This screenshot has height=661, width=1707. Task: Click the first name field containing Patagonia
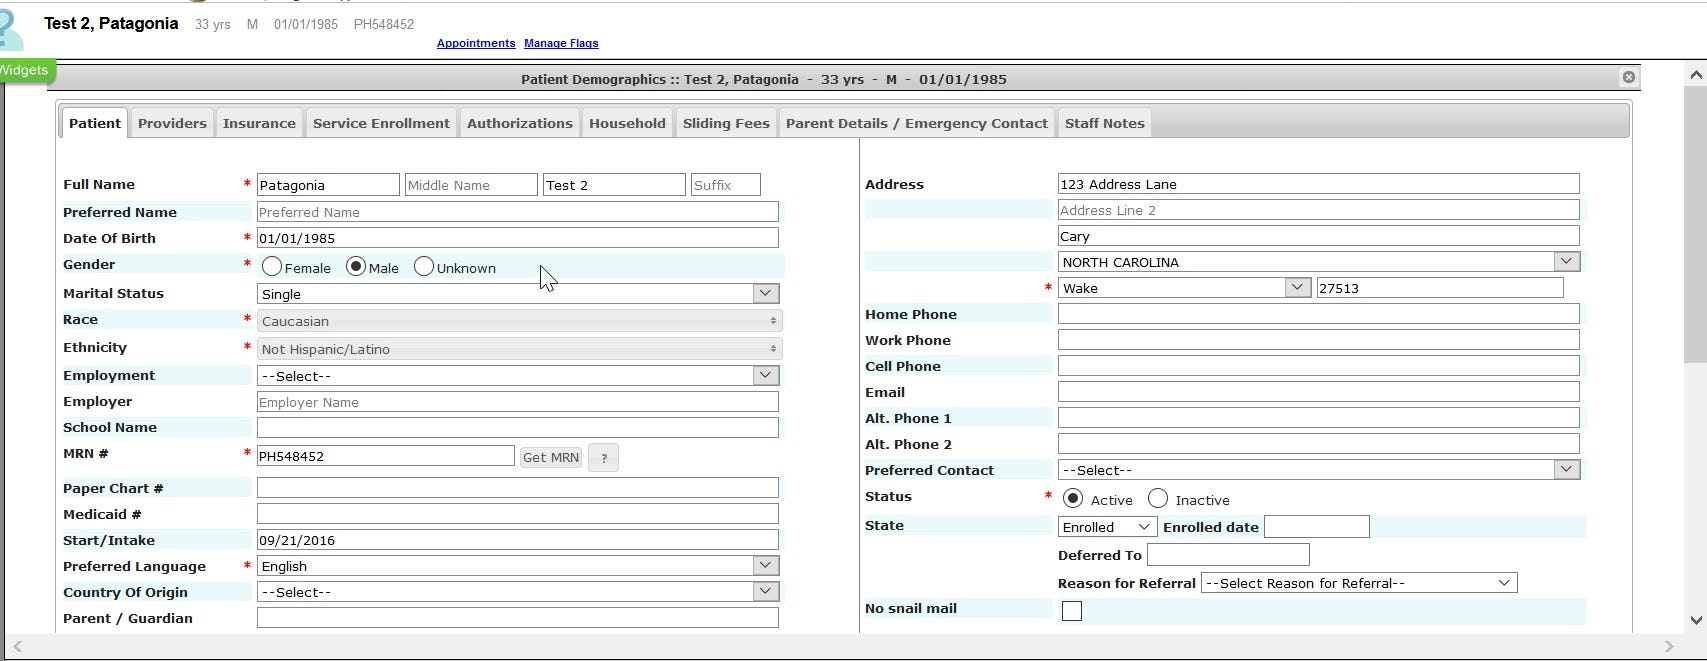coord(328,185)
